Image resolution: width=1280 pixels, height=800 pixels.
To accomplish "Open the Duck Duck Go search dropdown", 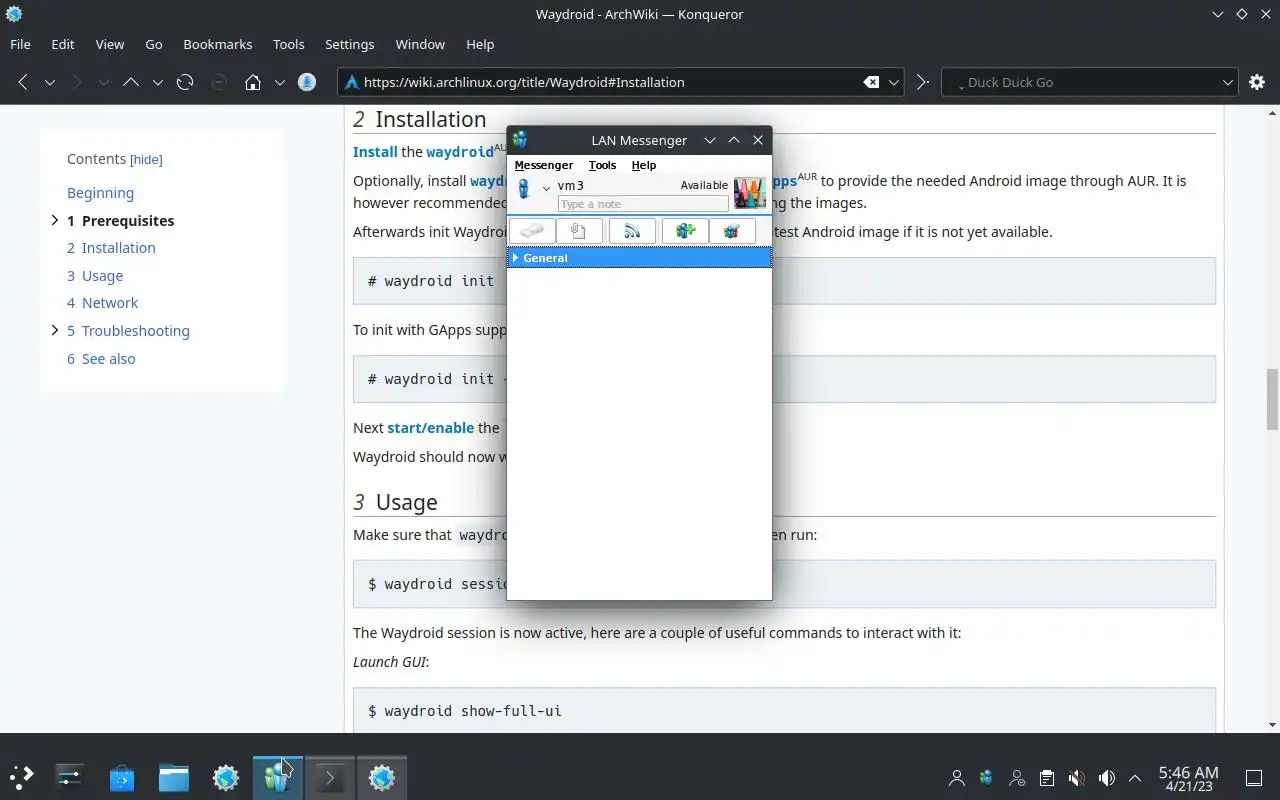I will (1228, 82).
